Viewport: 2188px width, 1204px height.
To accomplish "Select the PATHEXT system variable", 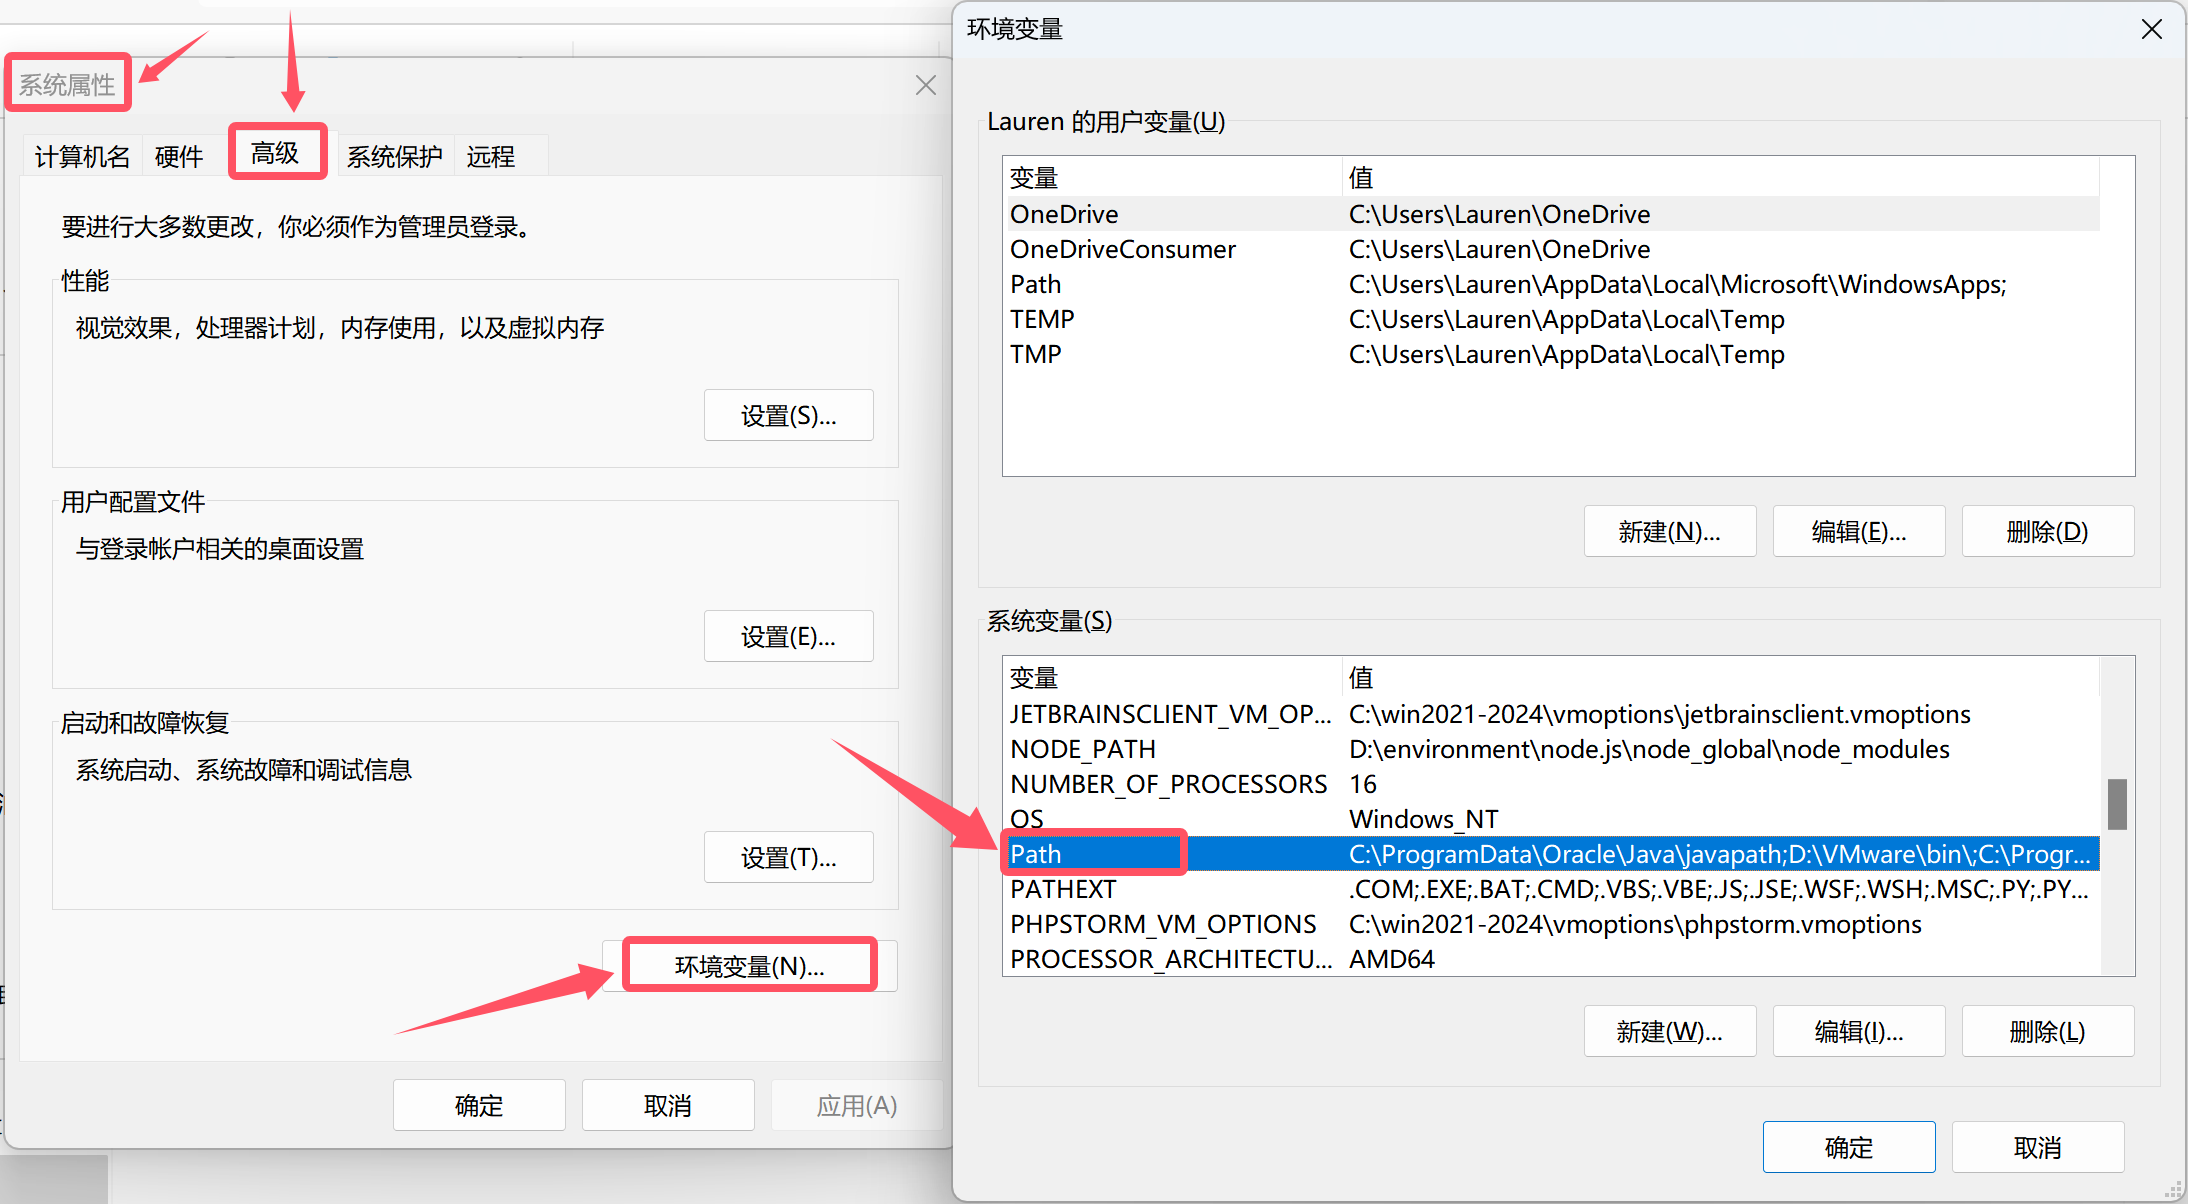I will (x=1063, y=888).
